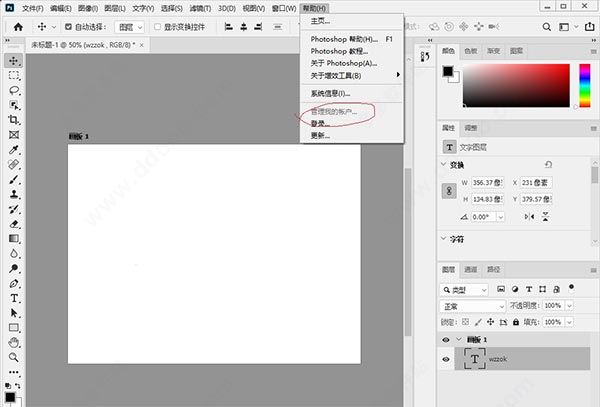Select the Zoom tool in the toolbox
The height and width of the screenshot is (407, 600).
(14, 357)
